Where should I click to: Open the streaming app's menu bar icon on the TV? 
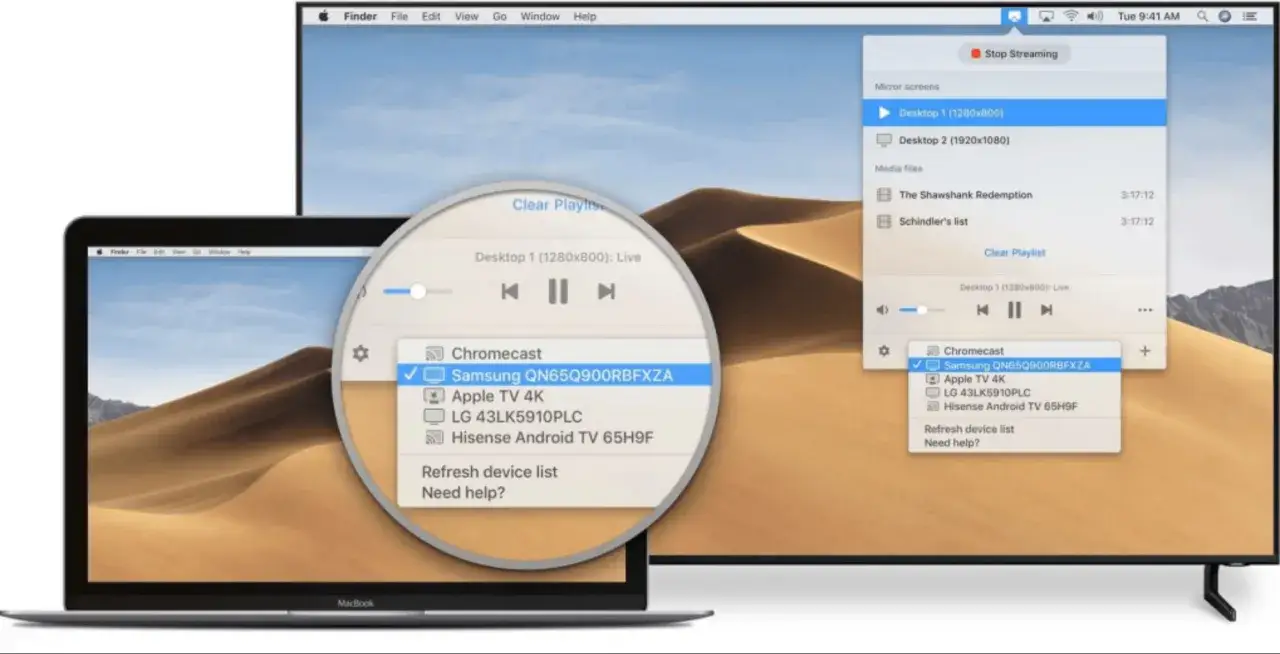point(1015,16)
